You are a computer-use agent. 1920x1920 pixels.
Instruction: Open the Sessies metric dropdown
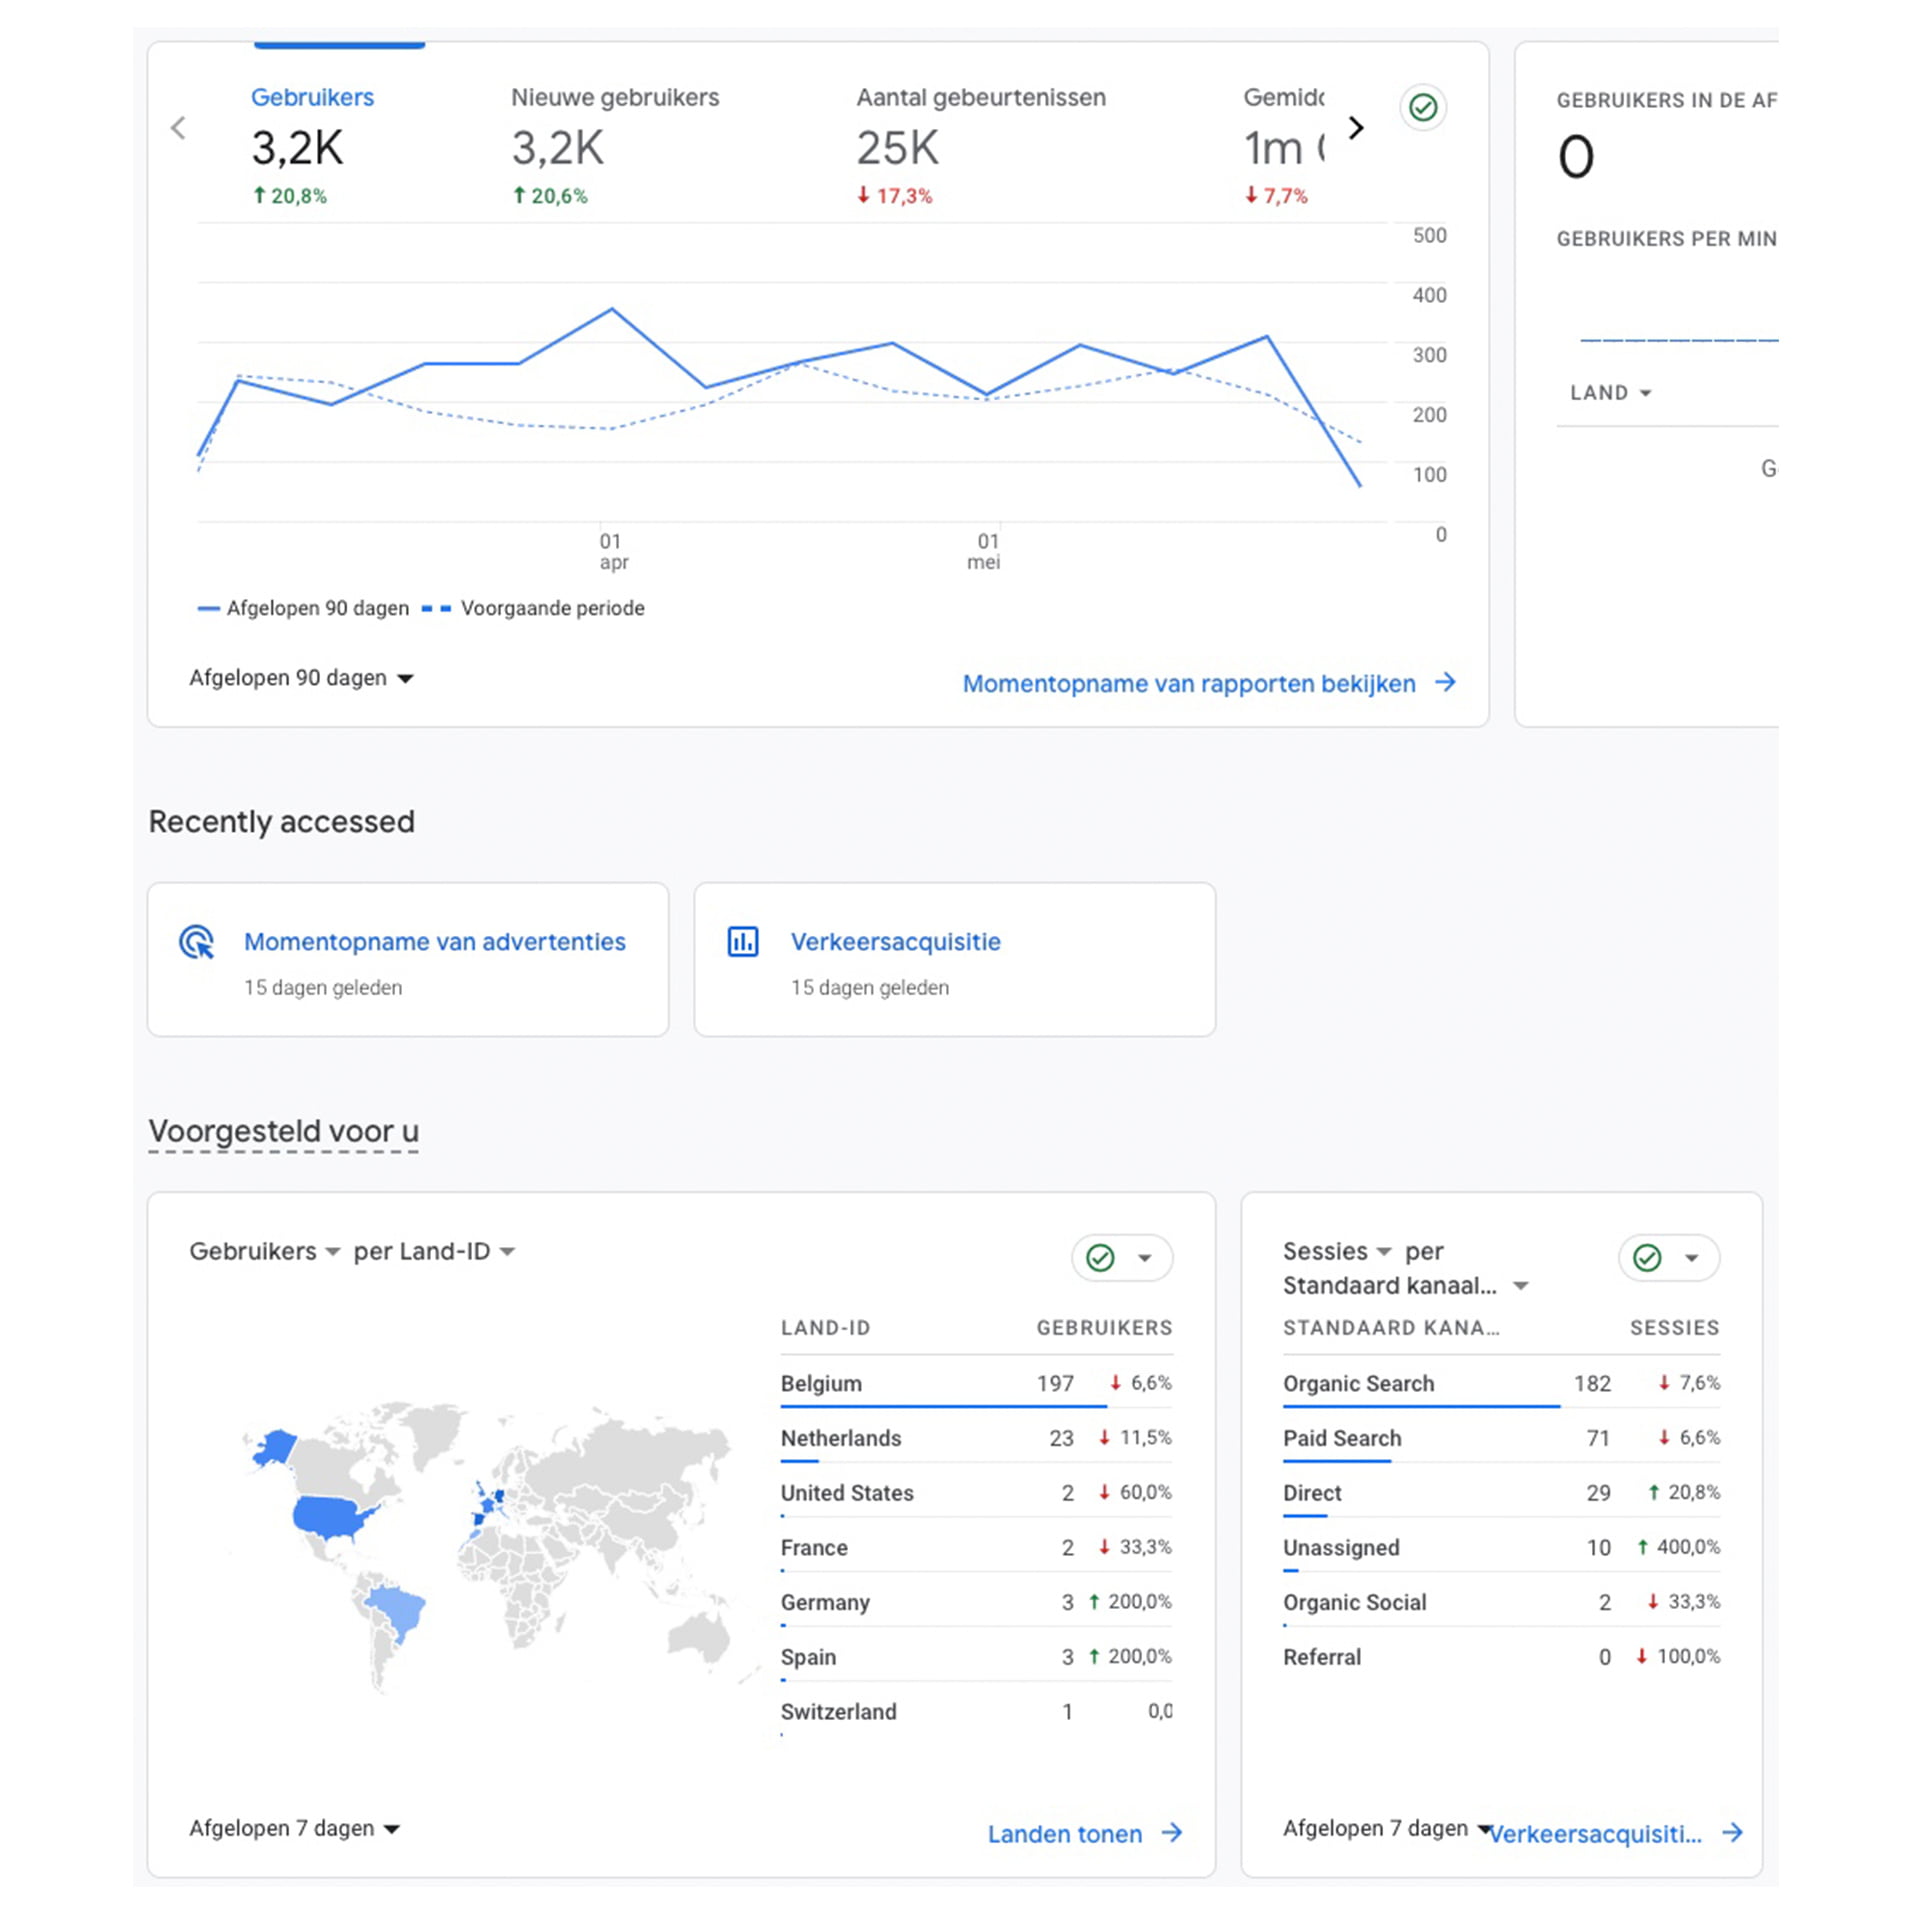(x=1337, y=1251)
